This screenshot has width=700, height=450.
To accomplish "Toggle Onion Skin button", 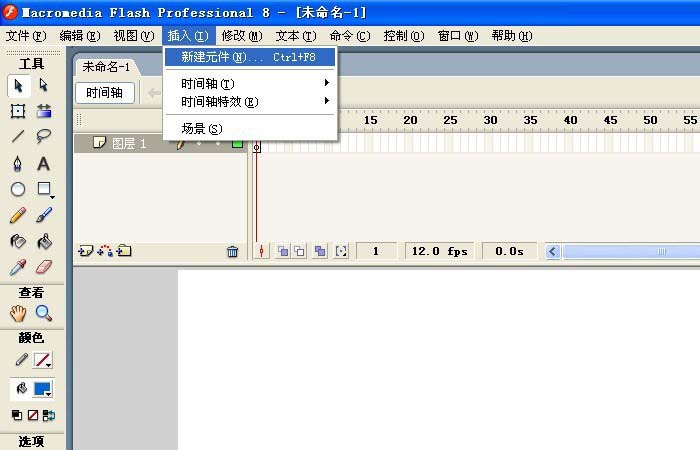I will coord(283,251).
